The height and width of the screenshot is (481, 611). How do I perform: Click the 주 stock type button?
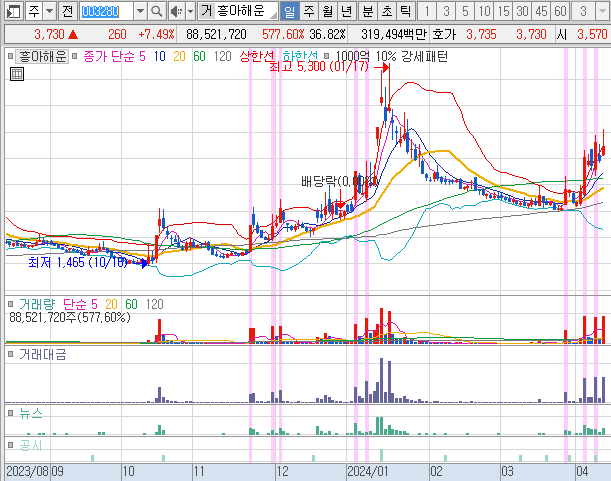[34, 11]
